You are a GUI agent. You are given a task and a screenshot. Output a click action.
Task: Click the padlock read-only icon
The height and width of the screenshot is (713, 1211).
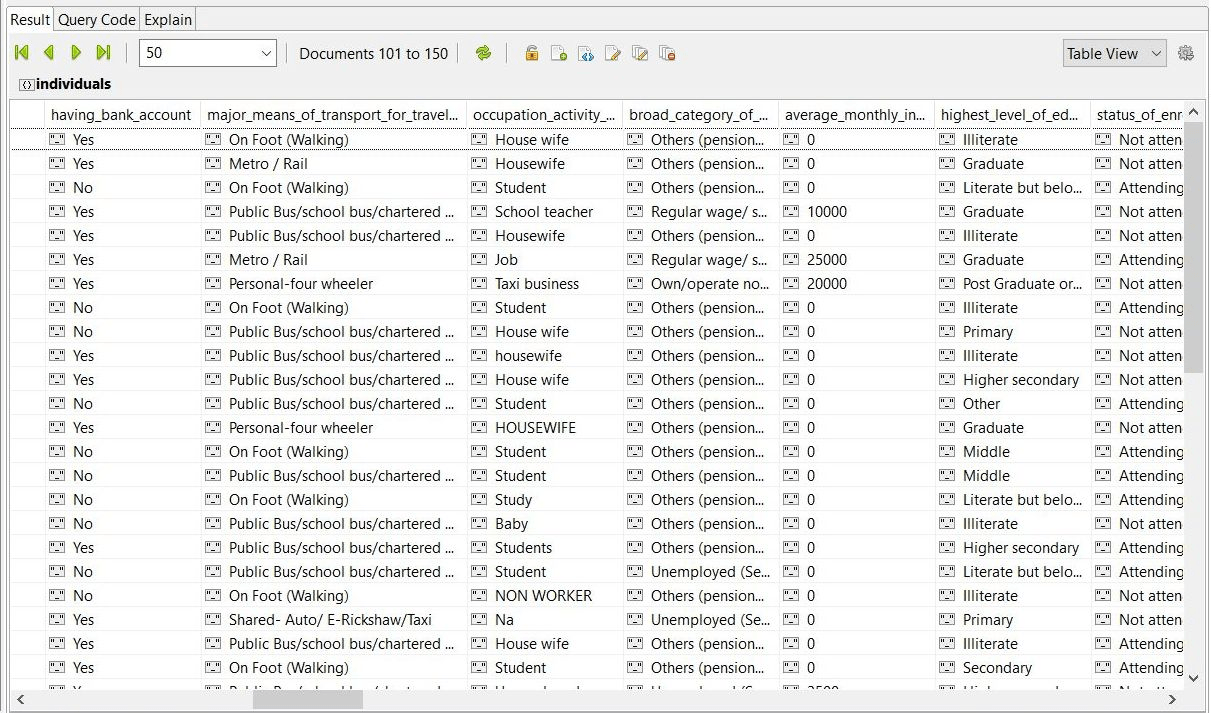click(x=532, y=53)
